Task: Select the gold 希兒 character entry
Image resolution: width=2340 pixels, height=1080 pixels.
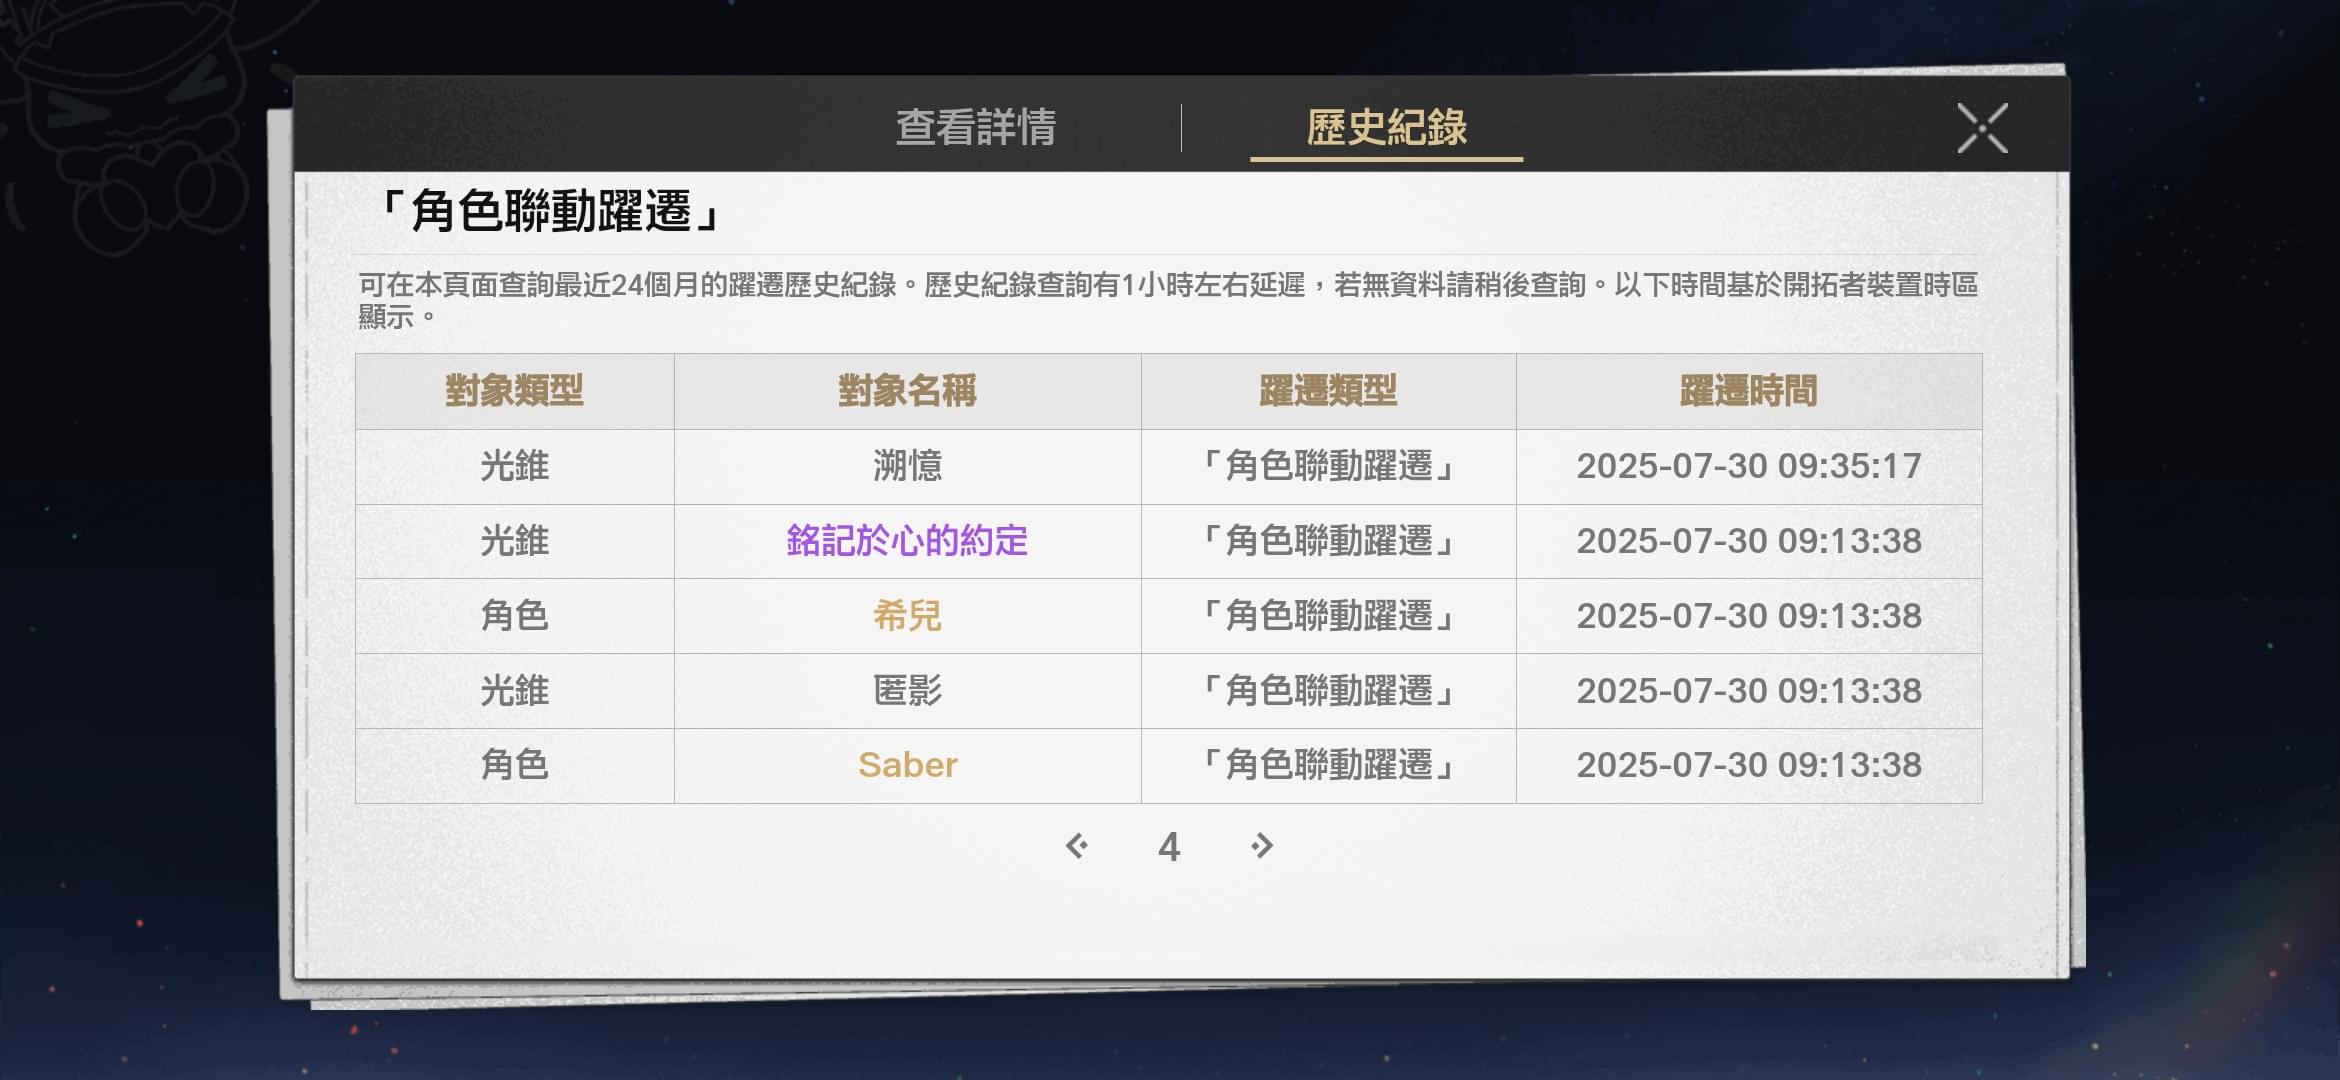Action: tap(907, 616)
